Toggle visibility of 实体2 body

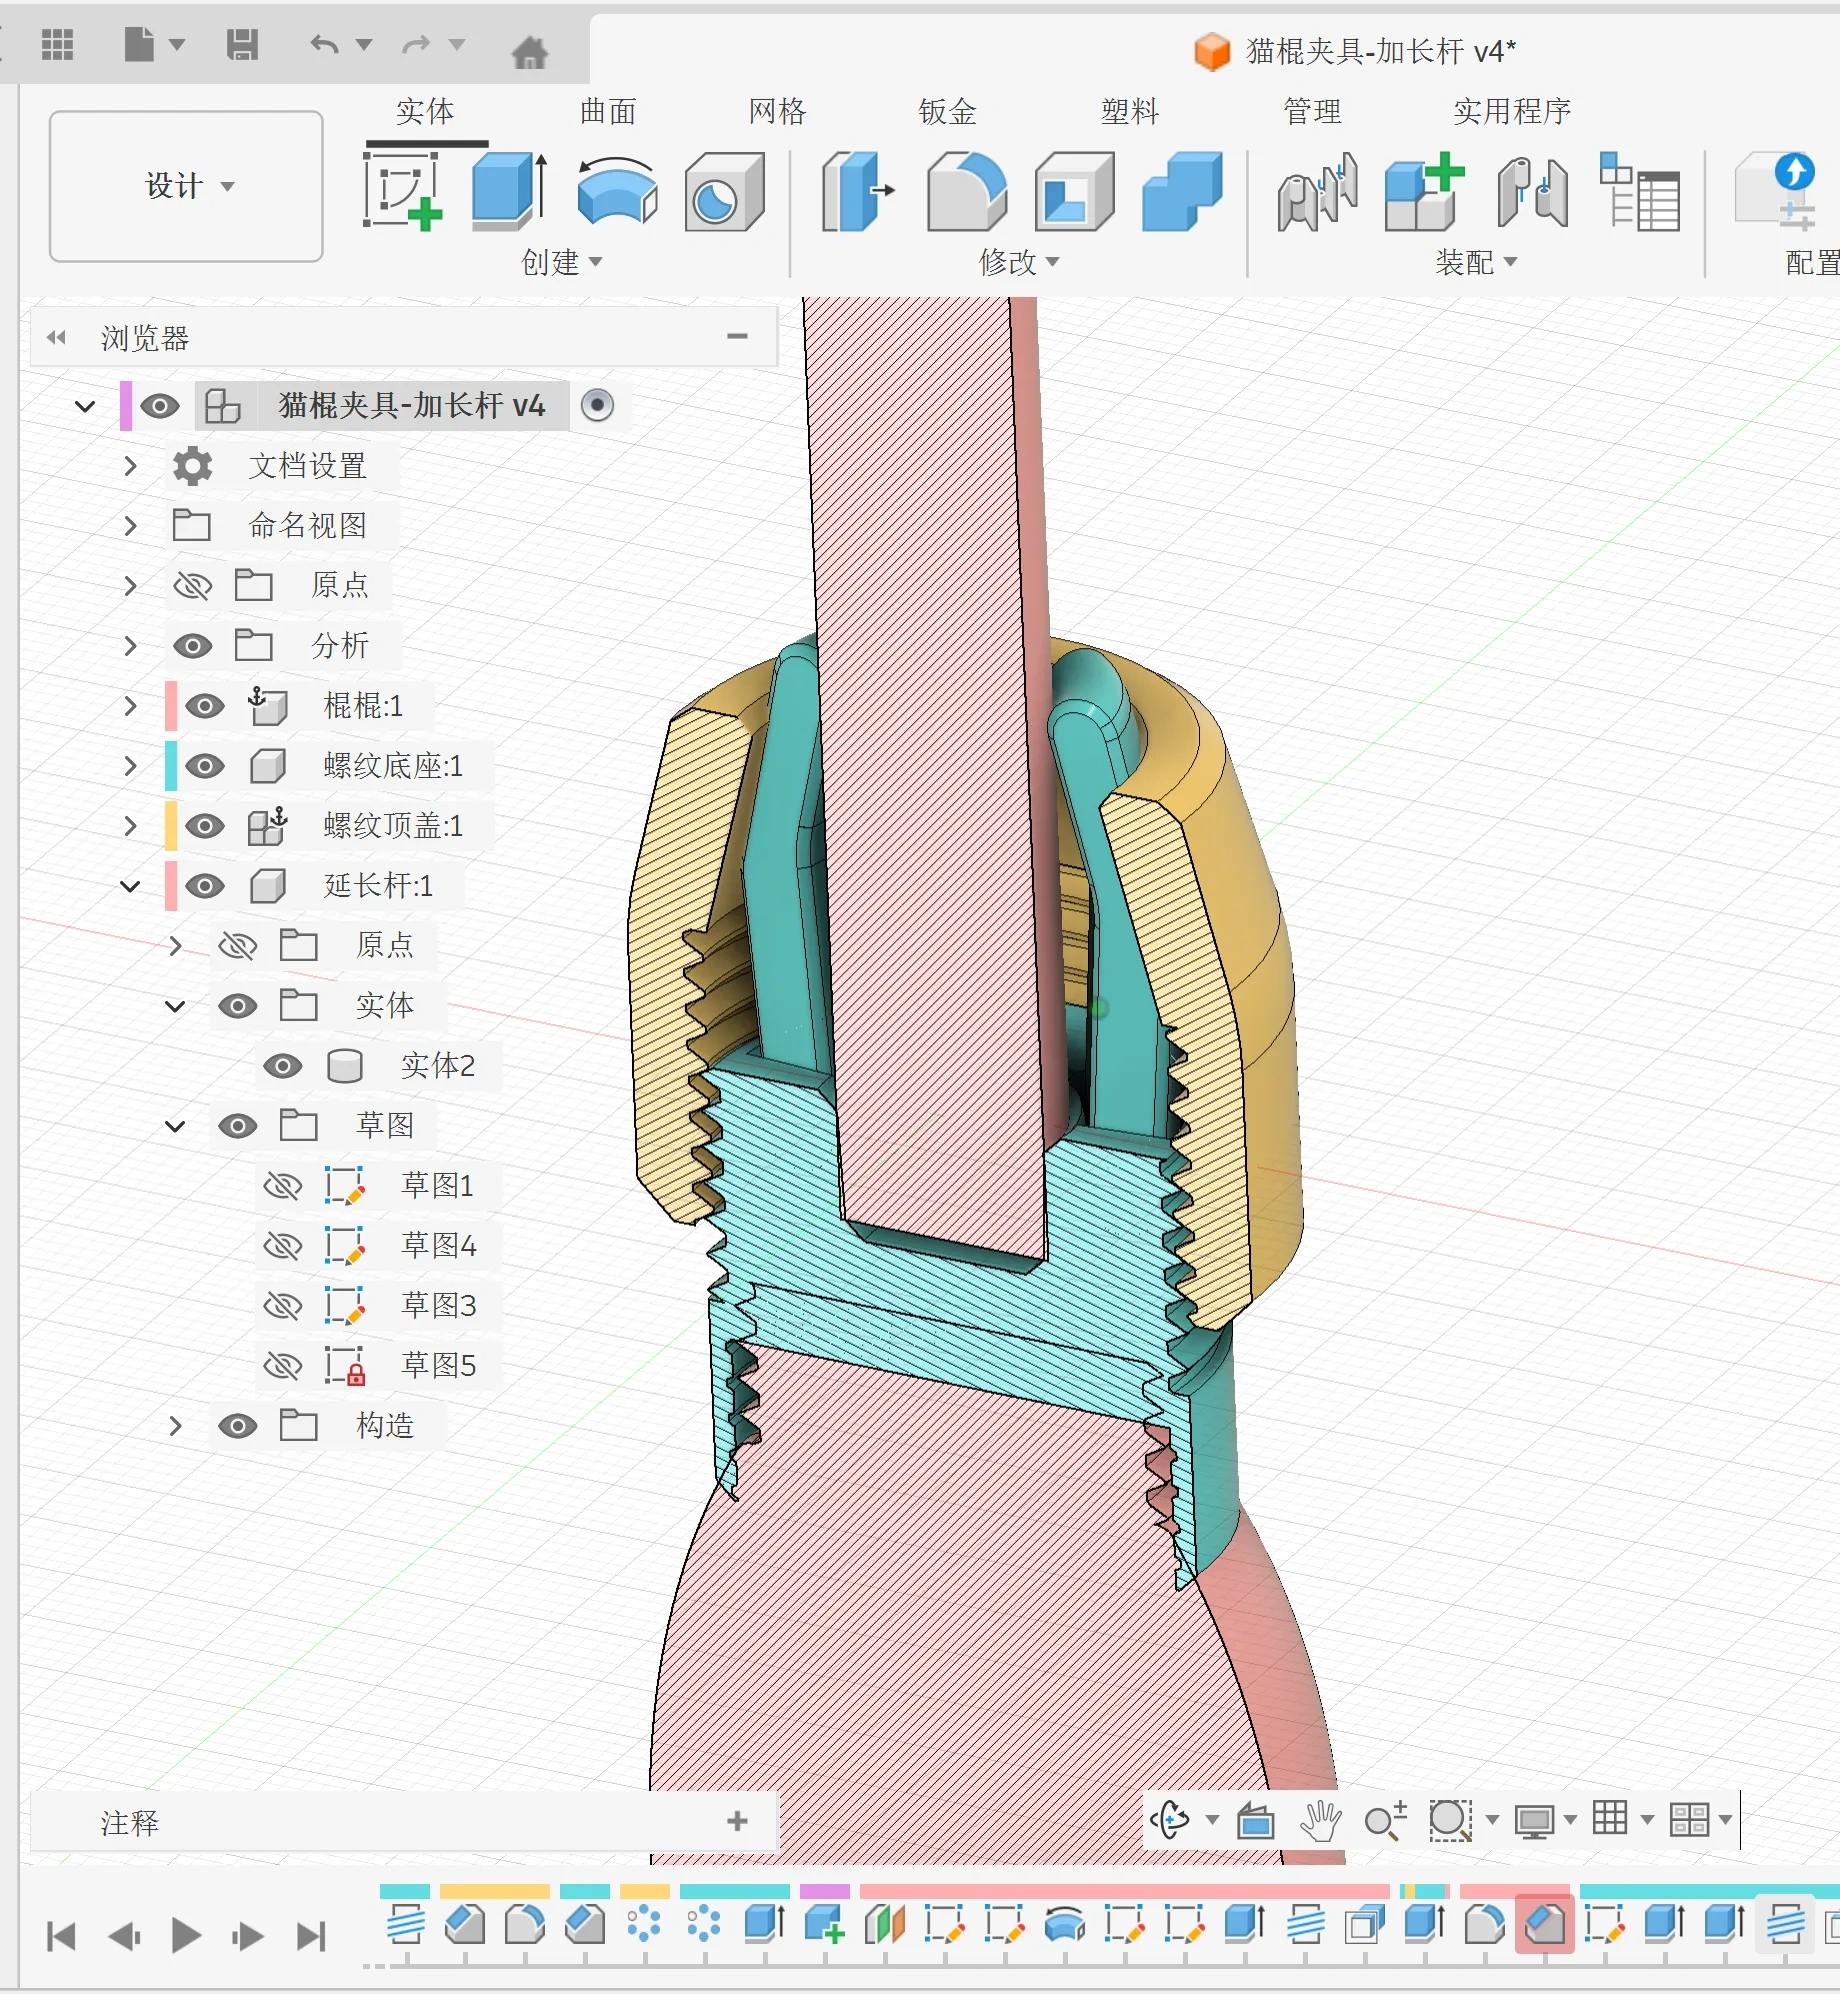pyautogui.click(x=283, y=1066)
